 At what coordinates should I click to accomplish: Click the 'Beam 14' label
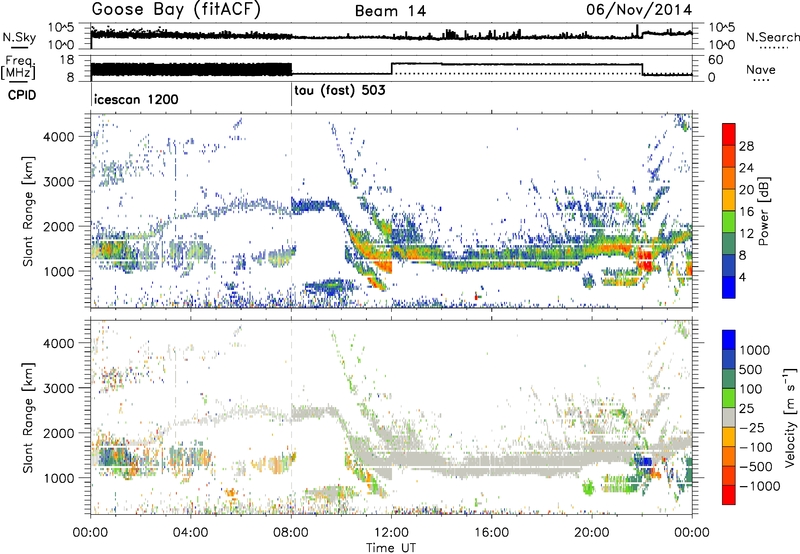coord(390,11)
